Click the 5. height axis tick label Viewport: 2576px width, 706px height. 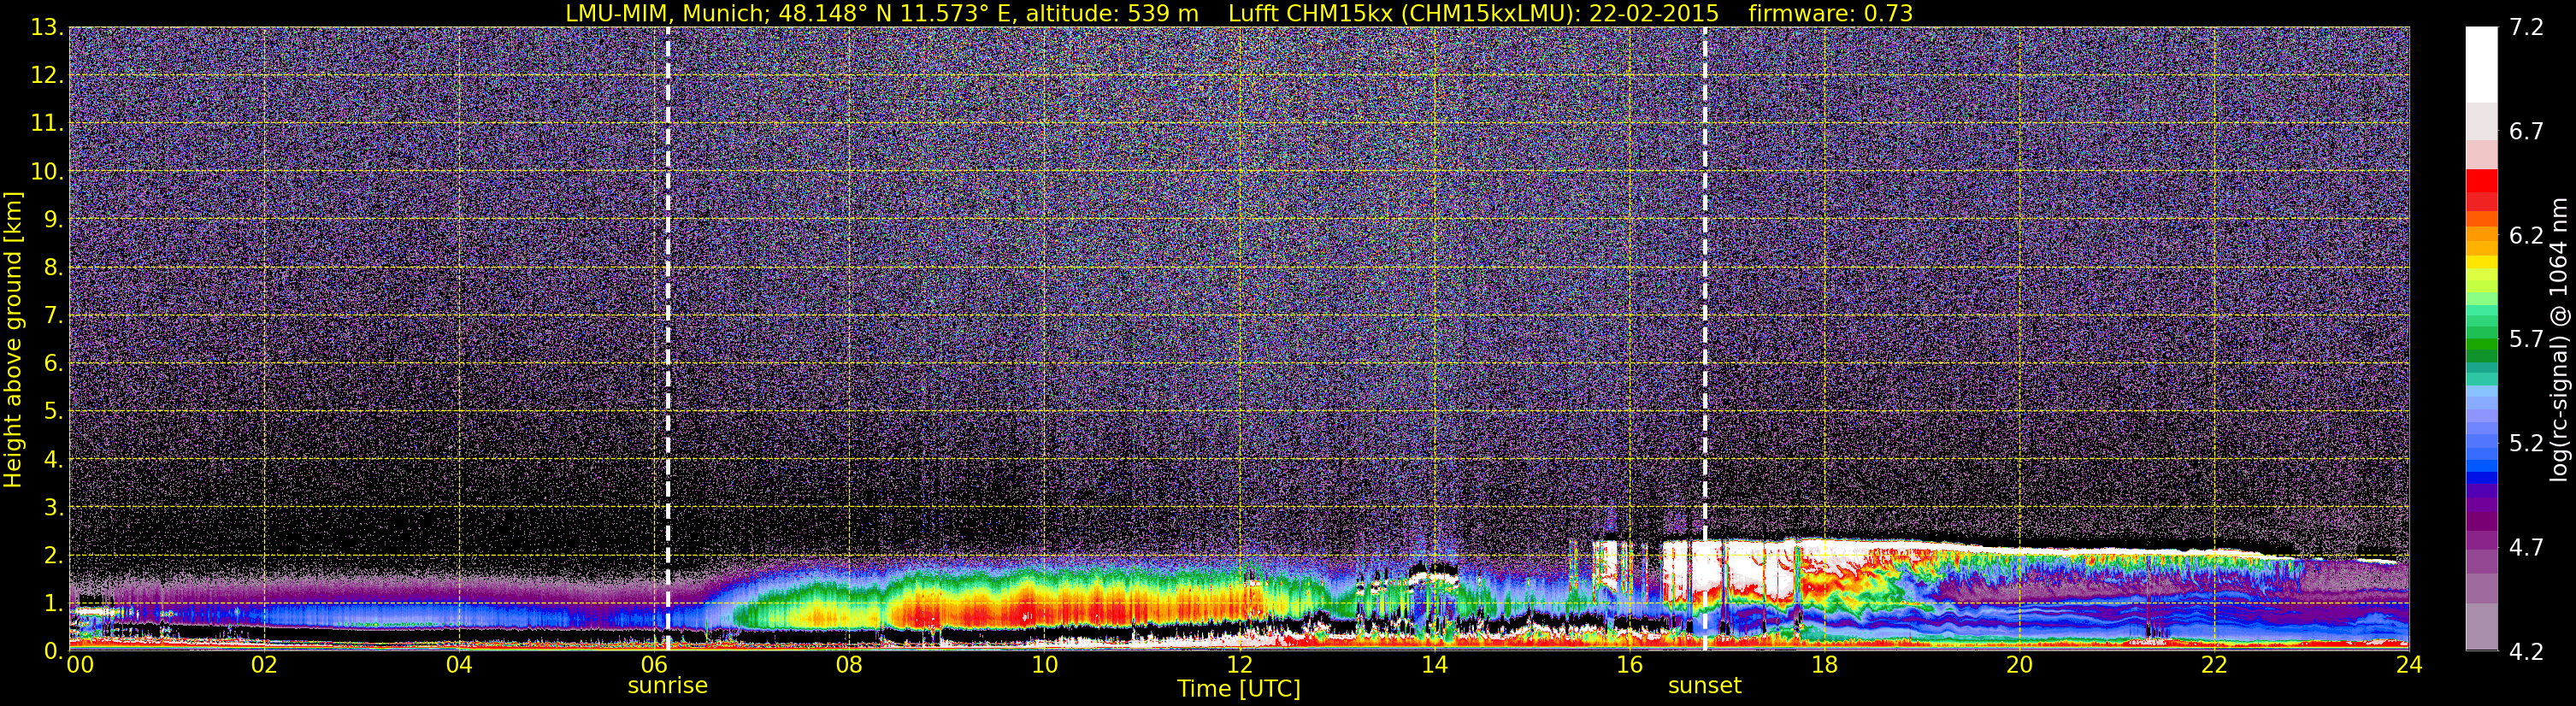tap(53, 411)
